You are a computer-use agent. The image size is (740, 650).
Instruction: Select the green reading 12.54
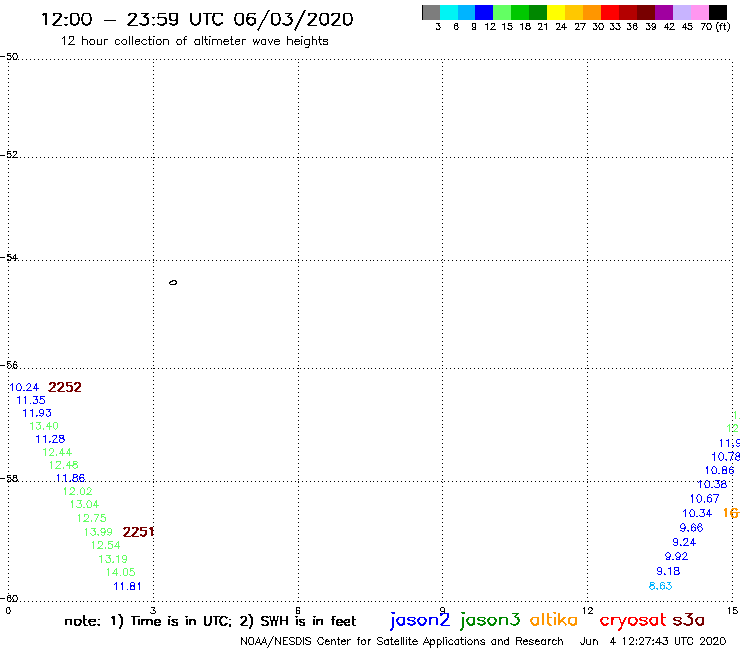(x=106, y=546)
